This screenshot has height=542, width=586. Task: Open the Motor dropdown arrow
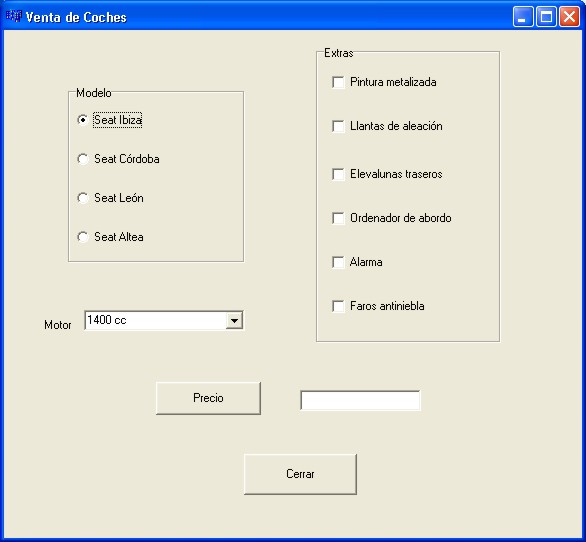pyautogui.click(x=234, y=320)
